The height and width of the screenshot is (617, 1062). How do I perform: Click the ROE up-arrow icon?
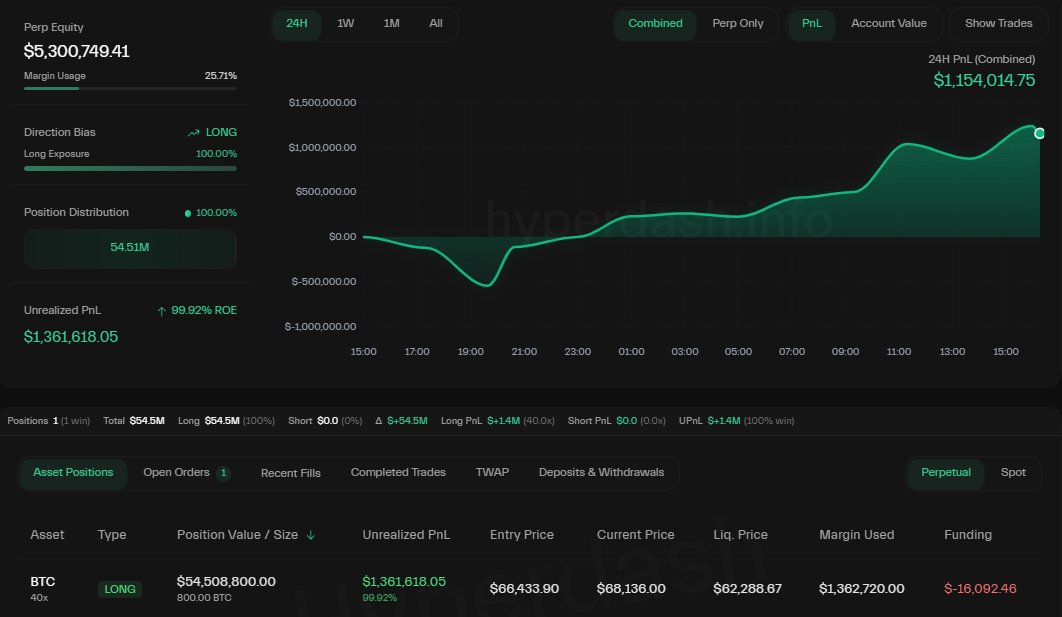[x=161, y=310]
